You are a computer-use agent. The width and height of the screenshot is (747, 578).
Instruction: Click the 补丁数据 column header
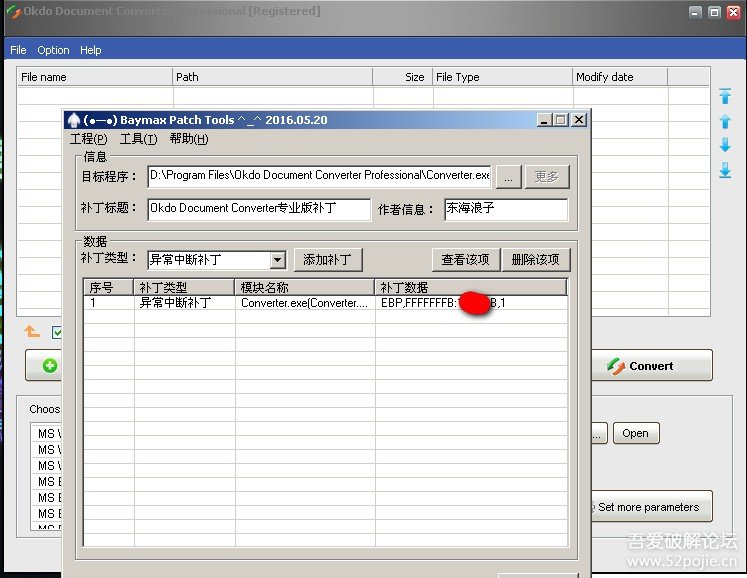pos(471,287)
